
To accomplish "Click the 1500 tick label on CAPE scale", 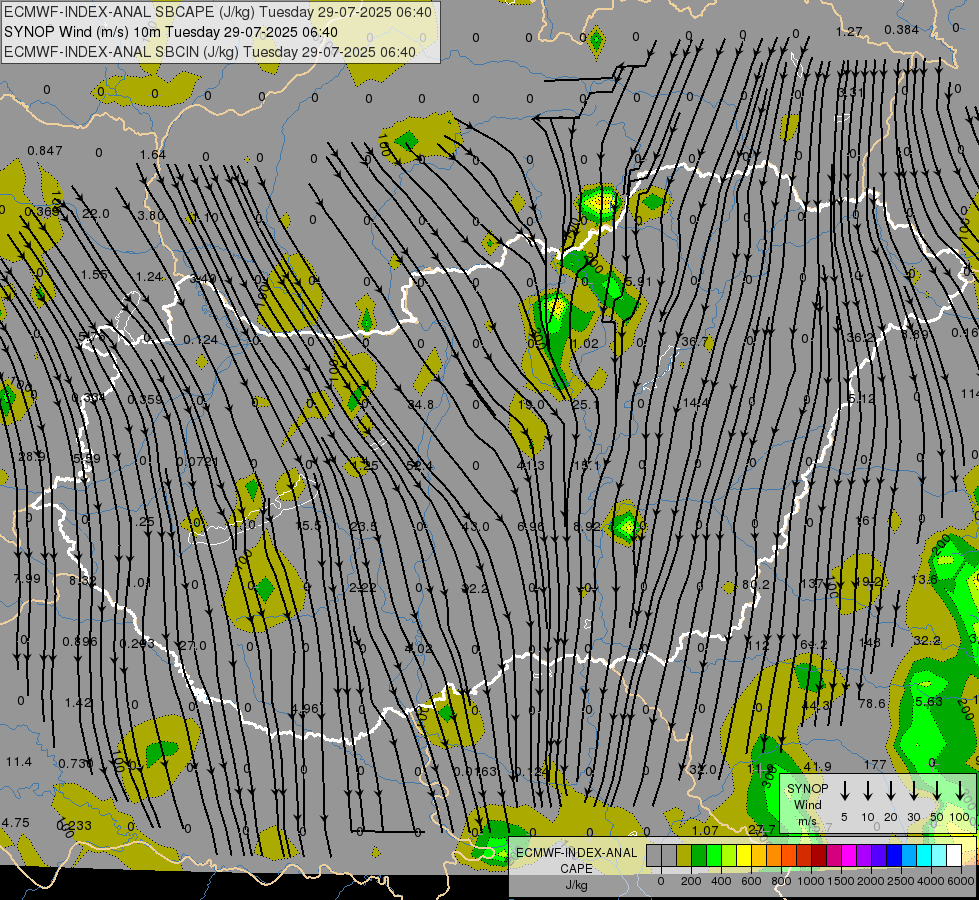I will (841, 881).
